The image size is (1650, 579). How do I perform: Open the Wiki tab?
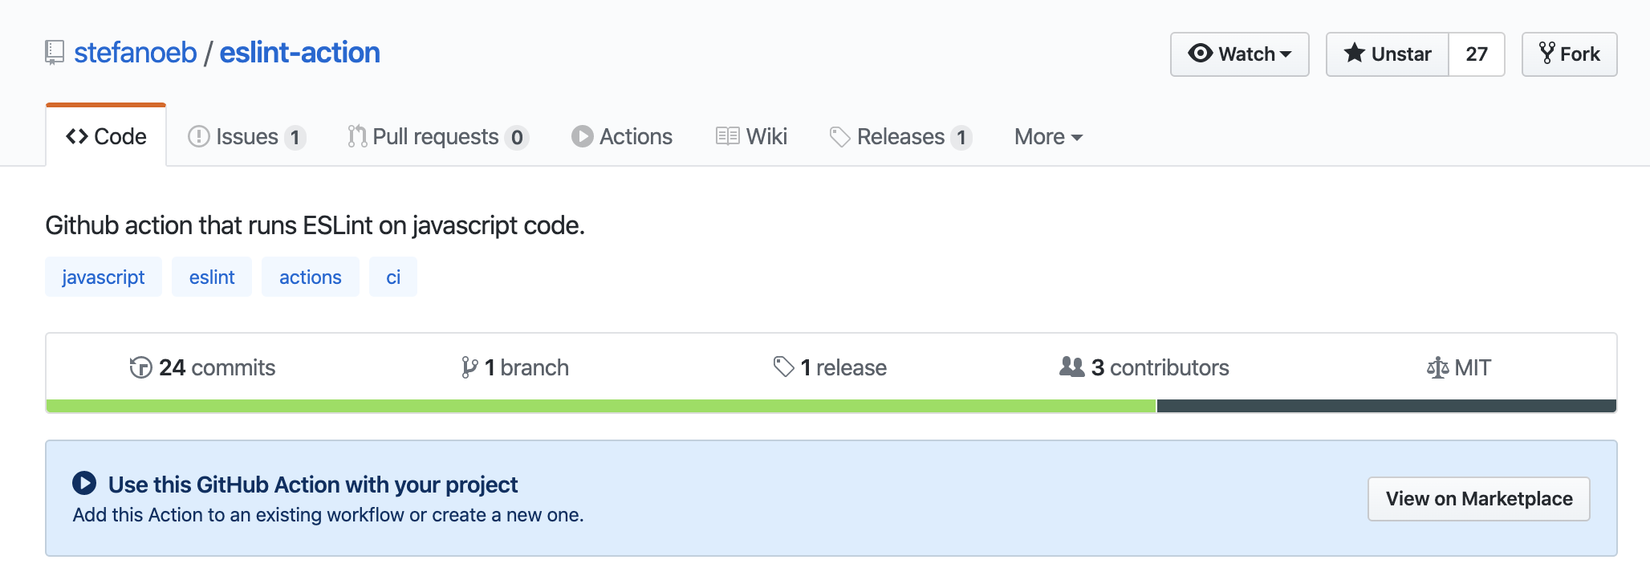tap(752, 137)
